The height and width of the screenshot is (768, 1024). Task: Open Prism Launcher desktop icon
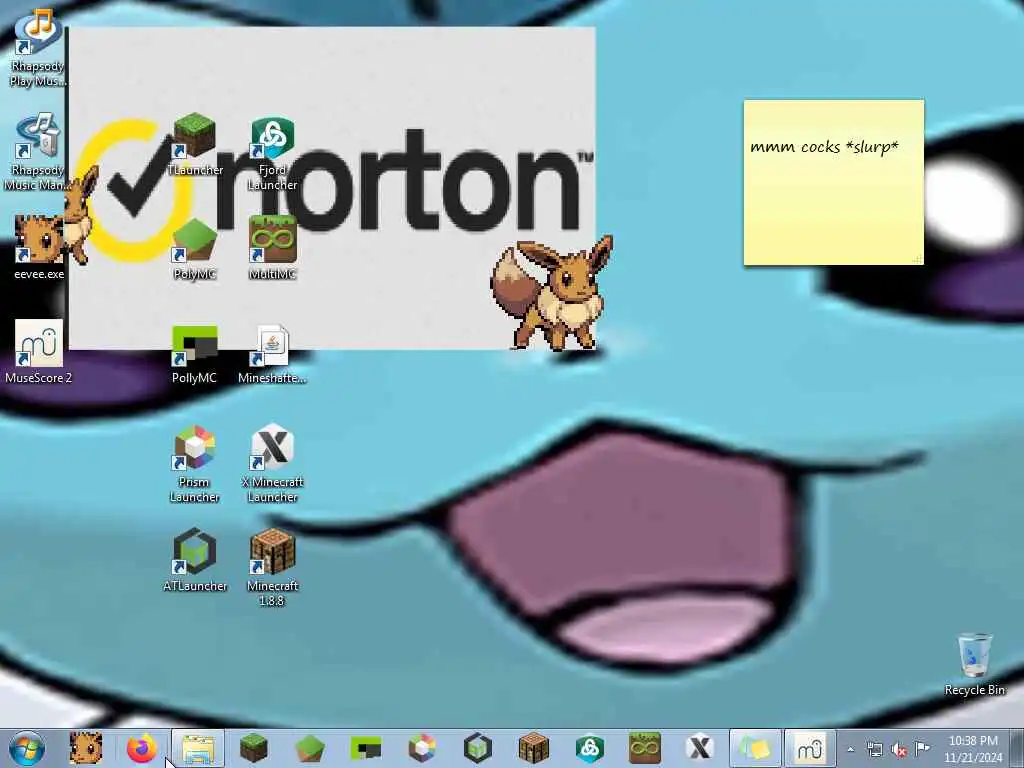click(x=195, y=464)
